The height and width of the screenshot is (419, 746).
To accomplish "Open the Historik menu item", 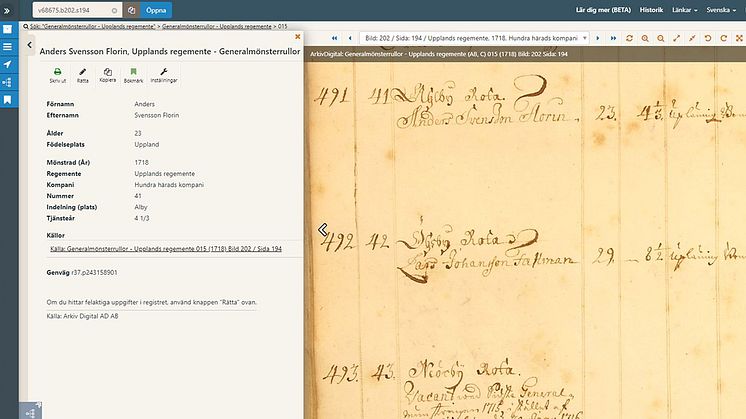I will (651, 10).
